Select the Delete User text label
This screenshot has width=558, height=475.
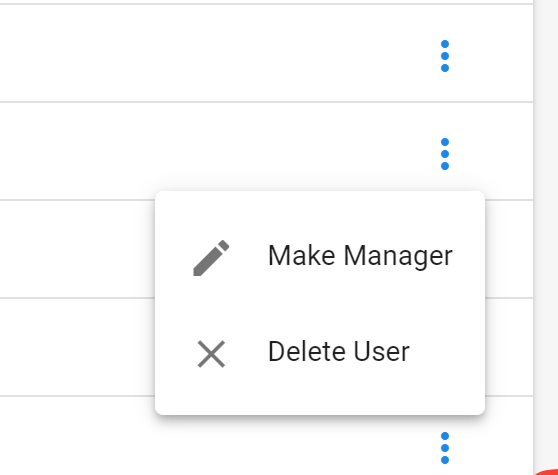[x=338, y=352]
